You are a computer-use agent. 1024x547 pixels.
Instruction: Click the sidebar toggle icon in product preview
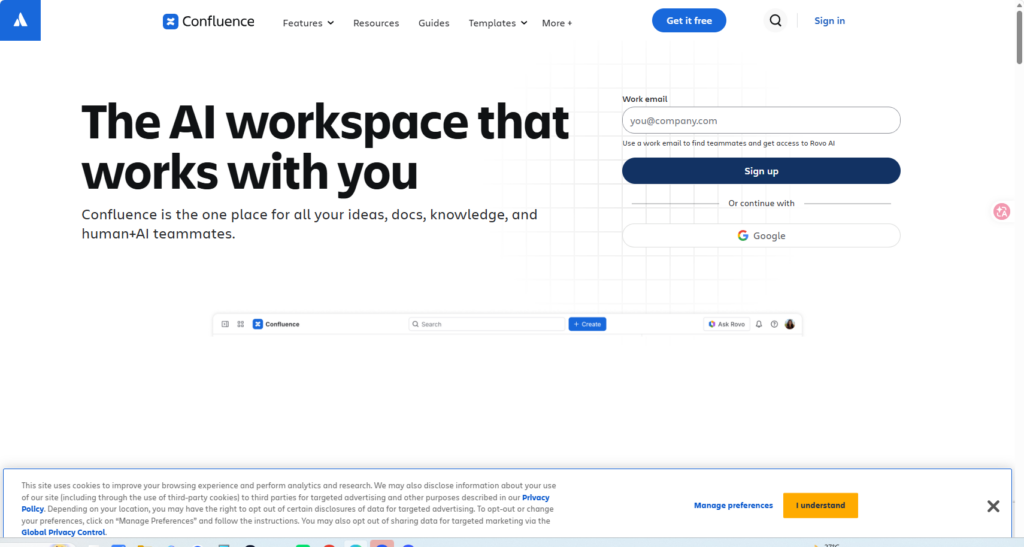tap(225, 324)
